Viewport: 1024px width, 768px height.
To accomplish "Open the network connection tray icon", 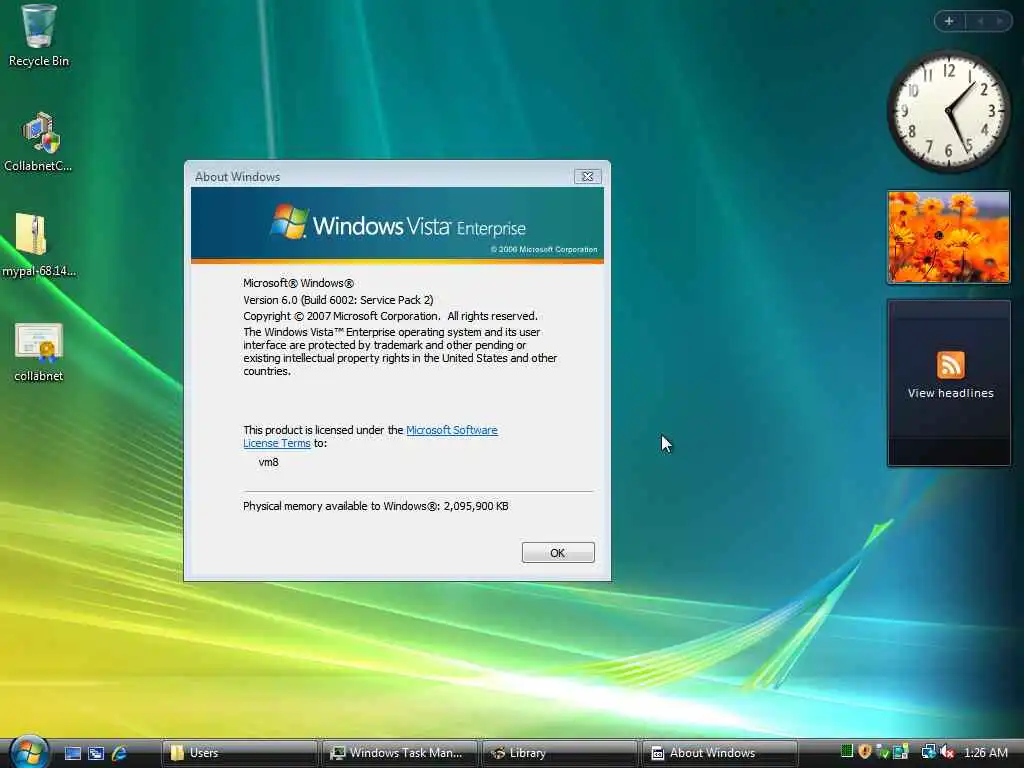I will [x=929, y=752].
